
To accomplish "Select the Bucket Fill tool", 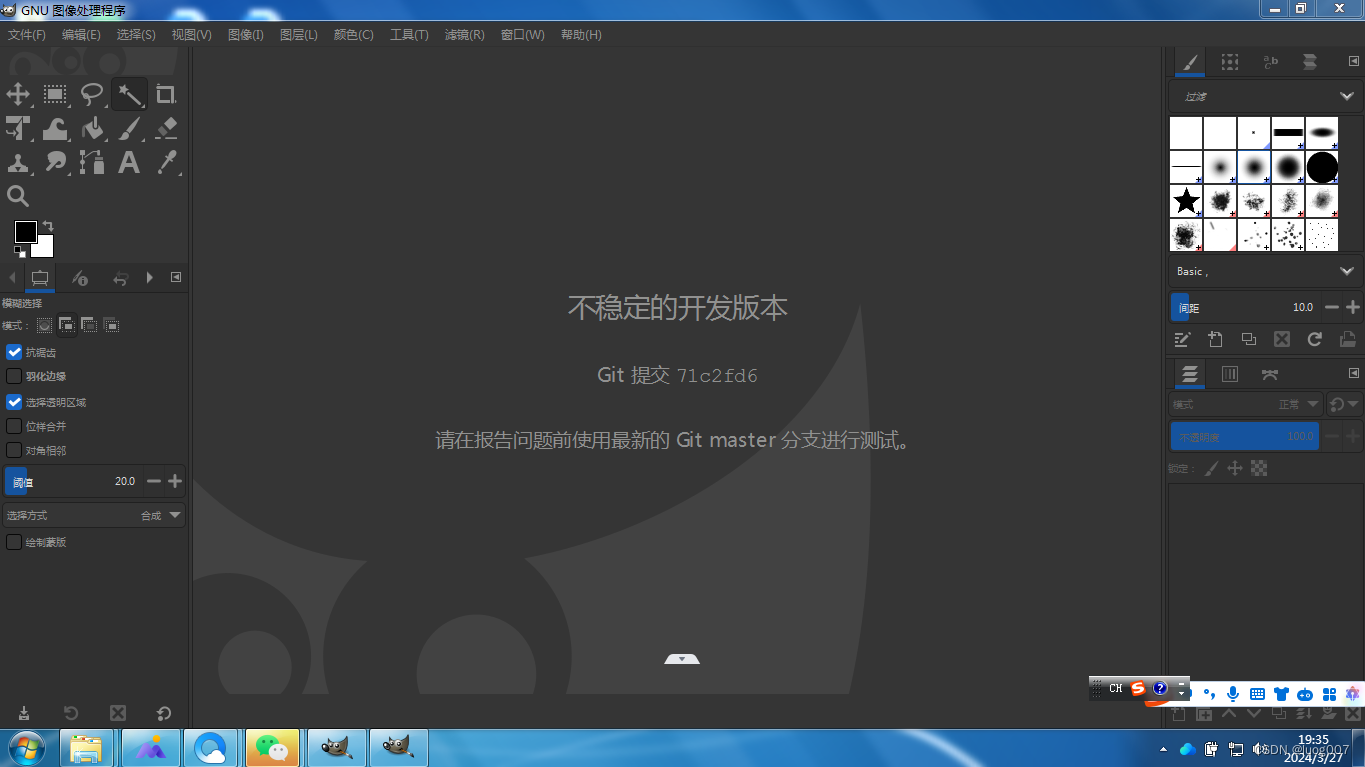I will (x=92, y=128).
